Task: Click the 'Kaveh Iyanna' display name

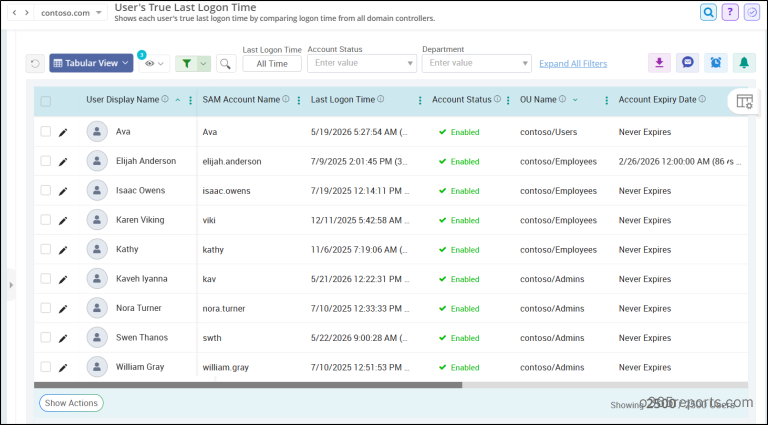Action: (142, 279)
